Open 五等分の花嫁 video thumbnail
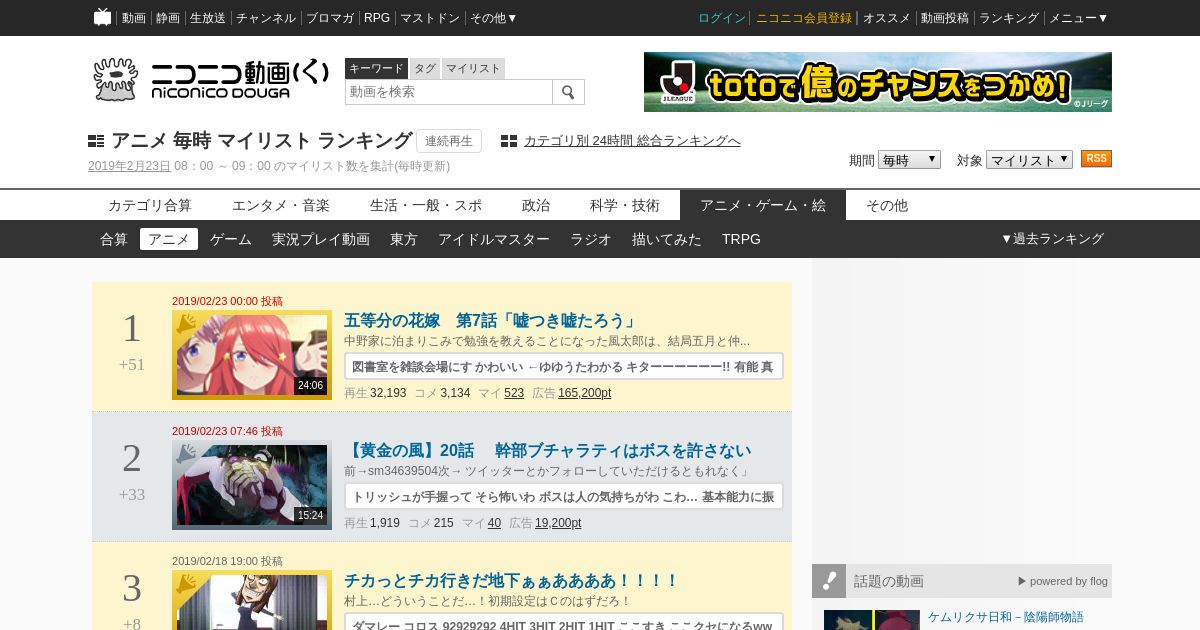 click(252, 355)
